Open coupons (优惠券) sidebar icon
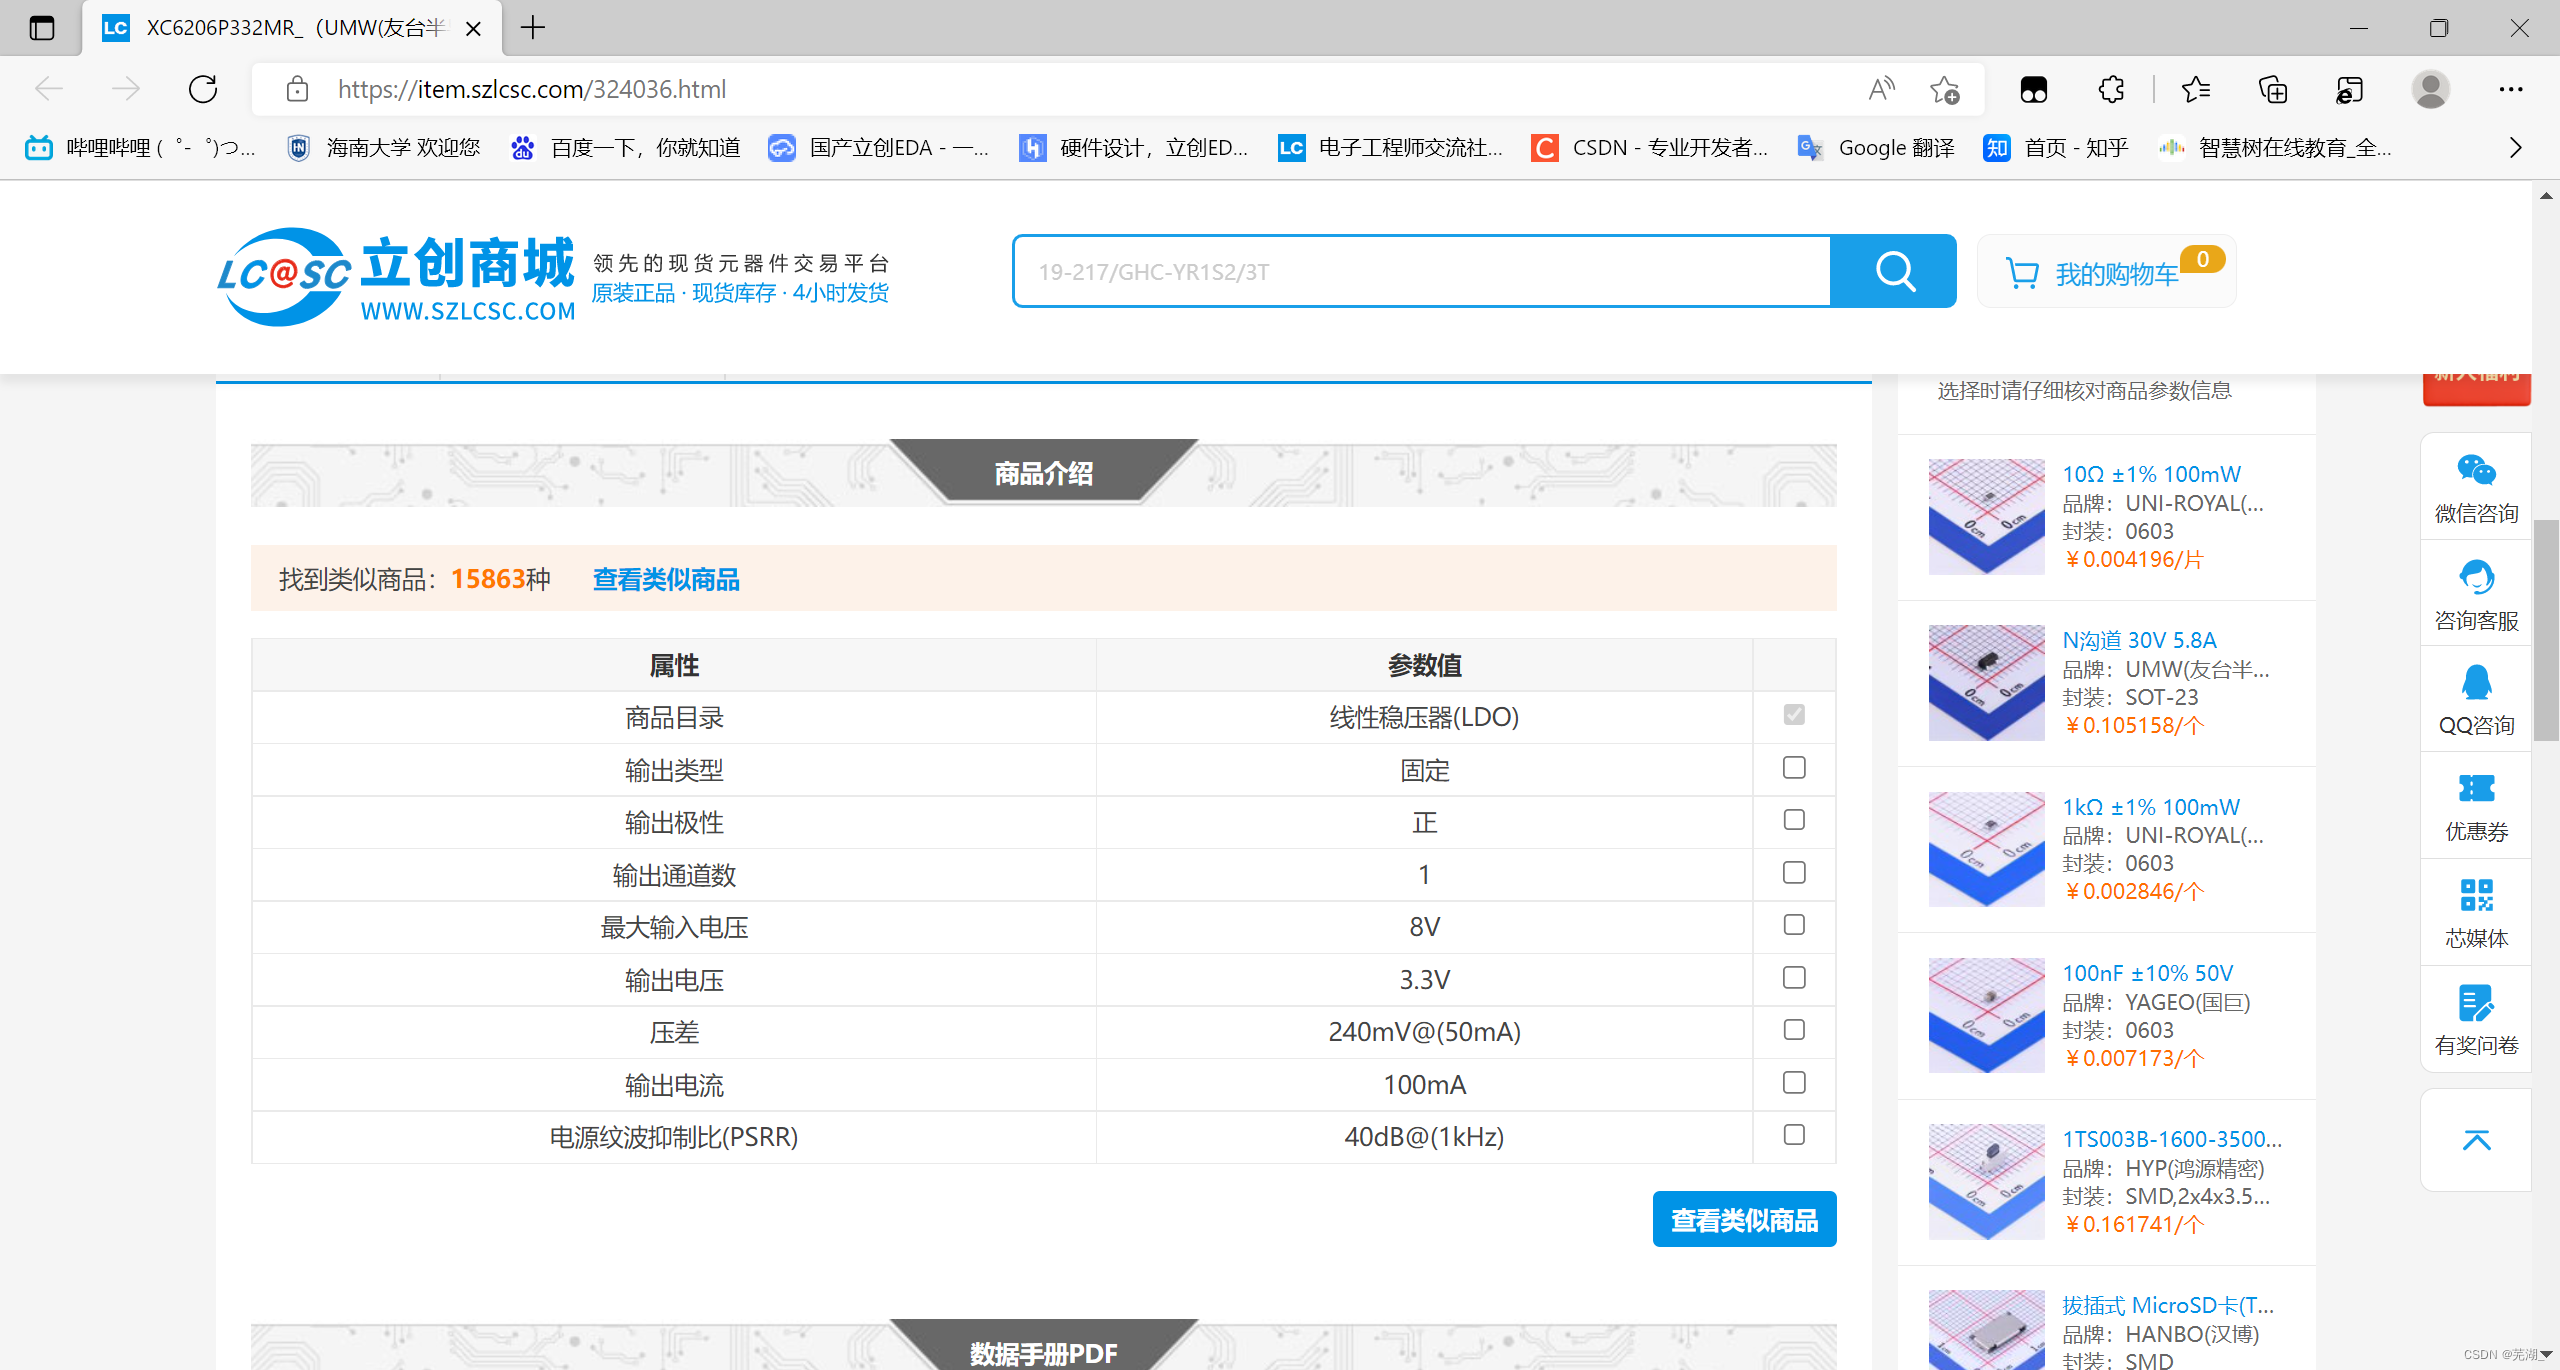2560x1370 pixels. [x=2476, y=807]
